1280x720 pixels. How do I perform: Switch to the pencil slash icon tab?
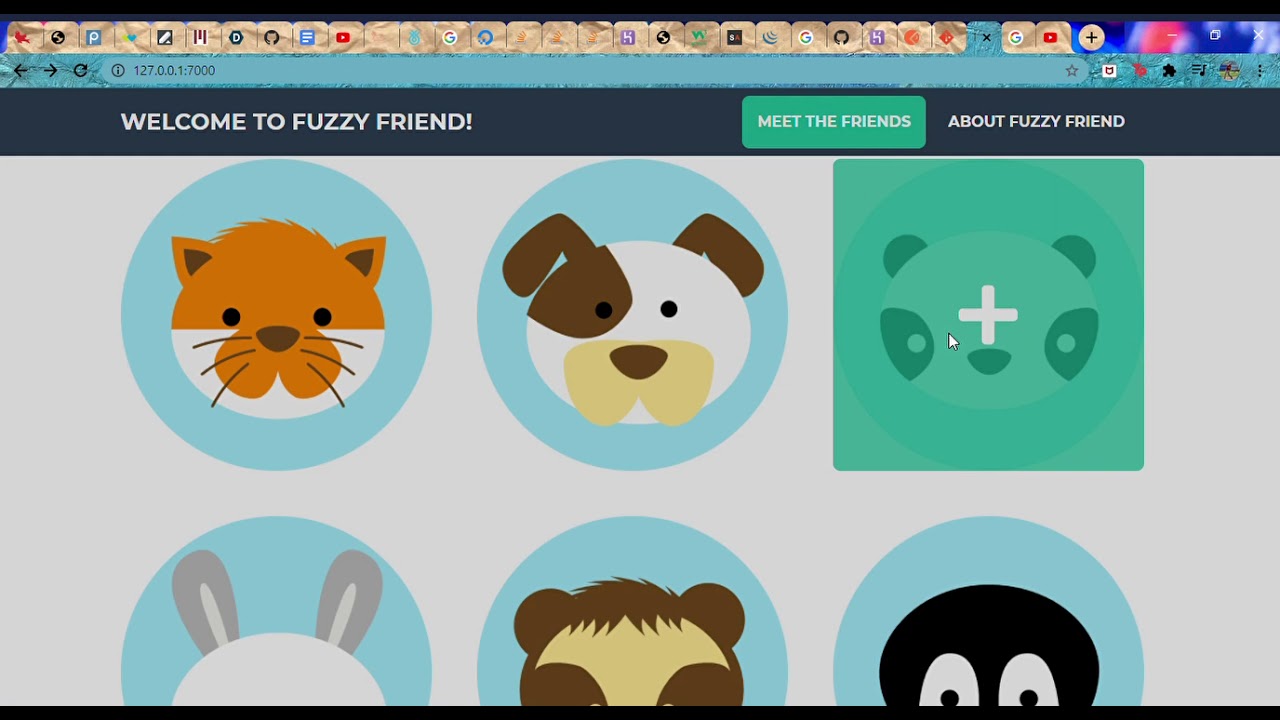click(x=165, y=38)
